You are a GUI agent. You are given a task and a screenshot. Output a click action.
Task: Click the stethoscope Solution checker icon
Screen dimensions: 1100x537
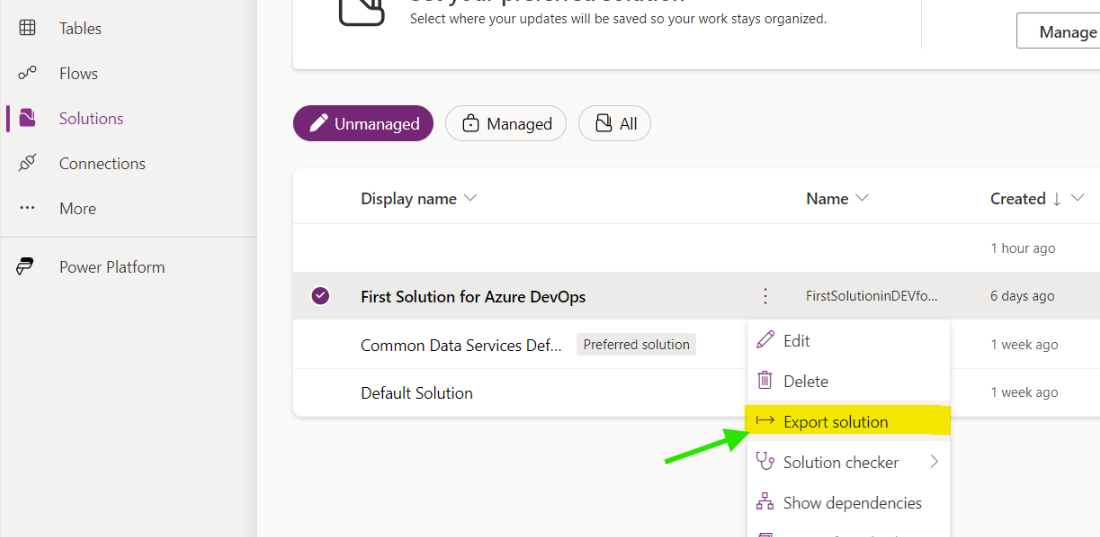point(764,461)
